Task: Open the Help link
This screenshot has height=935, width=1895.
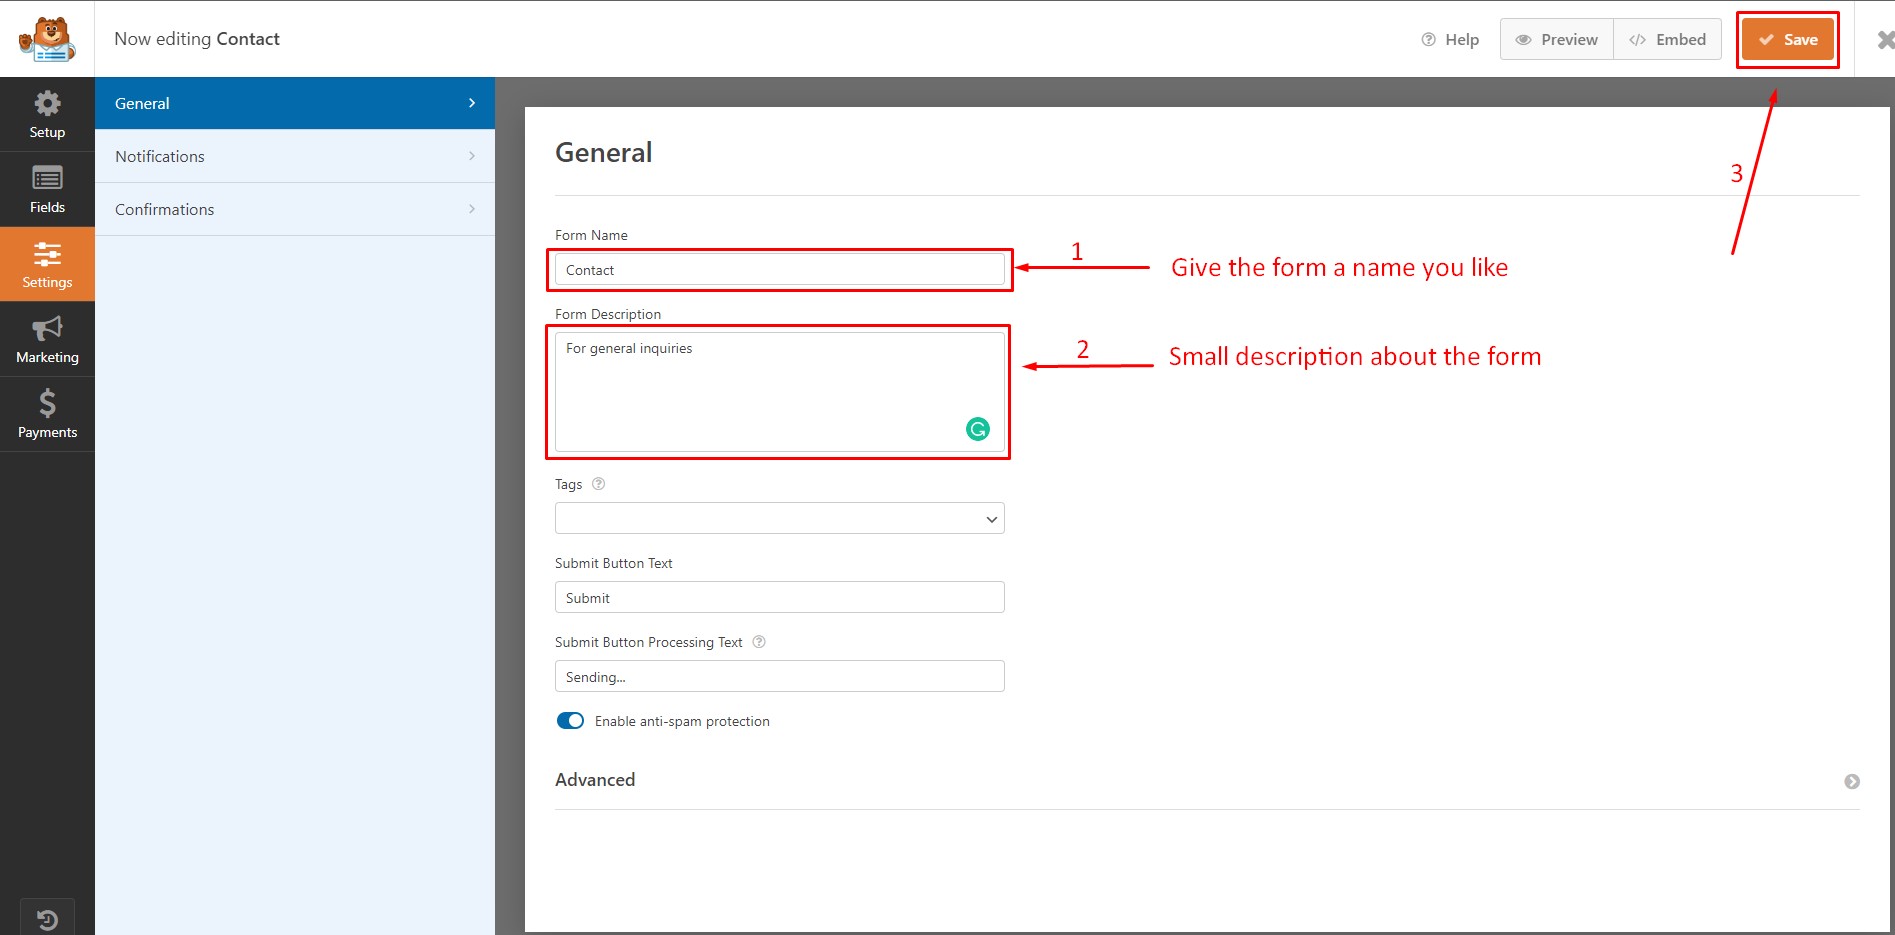Action: [x=1450, y=40]
